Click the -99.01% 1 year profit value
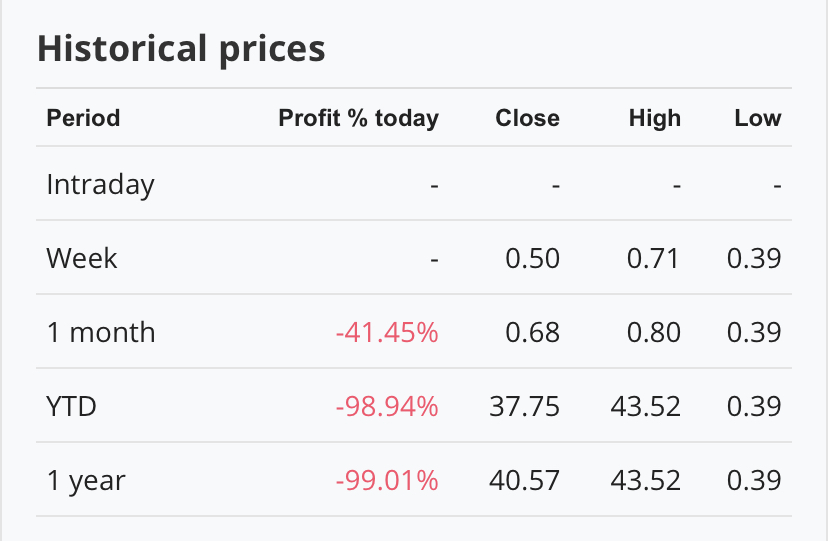 [x=387, y=480]
